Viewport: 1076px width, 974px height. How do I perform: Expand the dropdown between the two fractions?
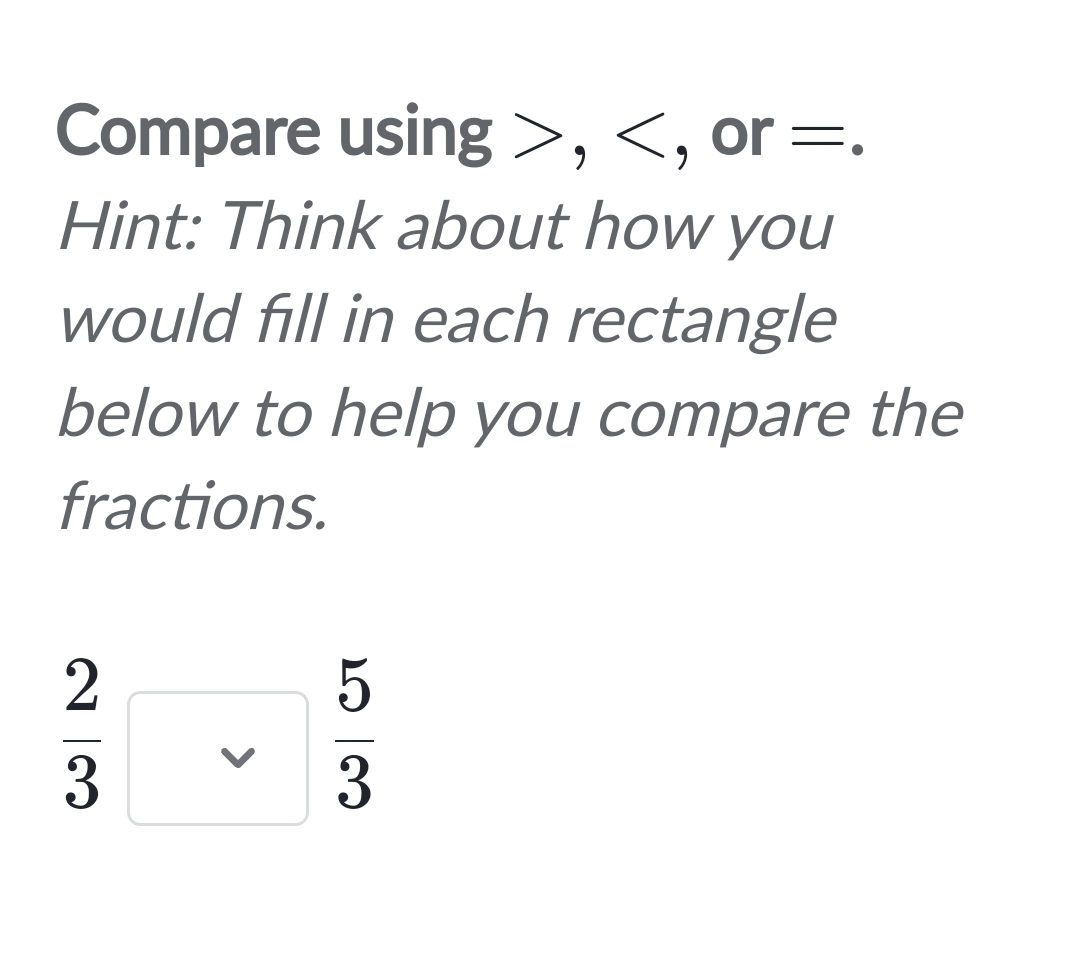pos(217,758)
